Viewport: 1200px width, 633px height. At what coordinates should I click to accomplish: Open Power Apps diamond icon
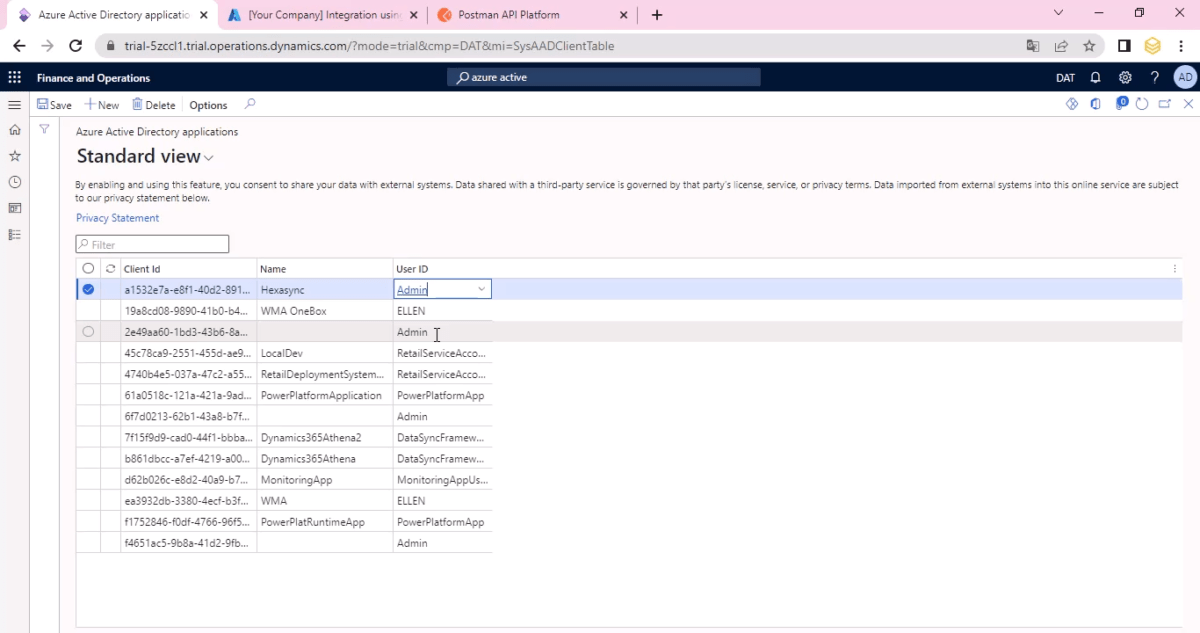pyautogui.click(x=1072, y=104)
